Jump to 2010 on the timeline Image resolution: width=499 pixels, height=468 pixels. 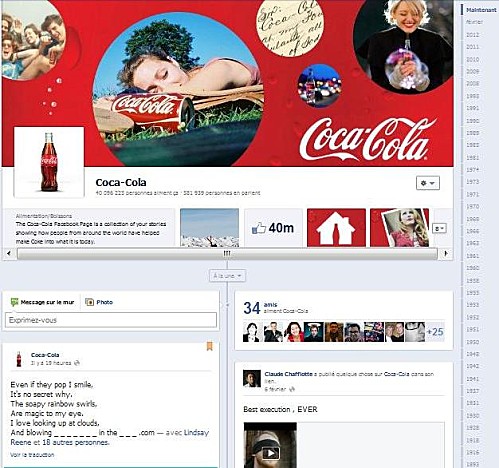[472, 59]
